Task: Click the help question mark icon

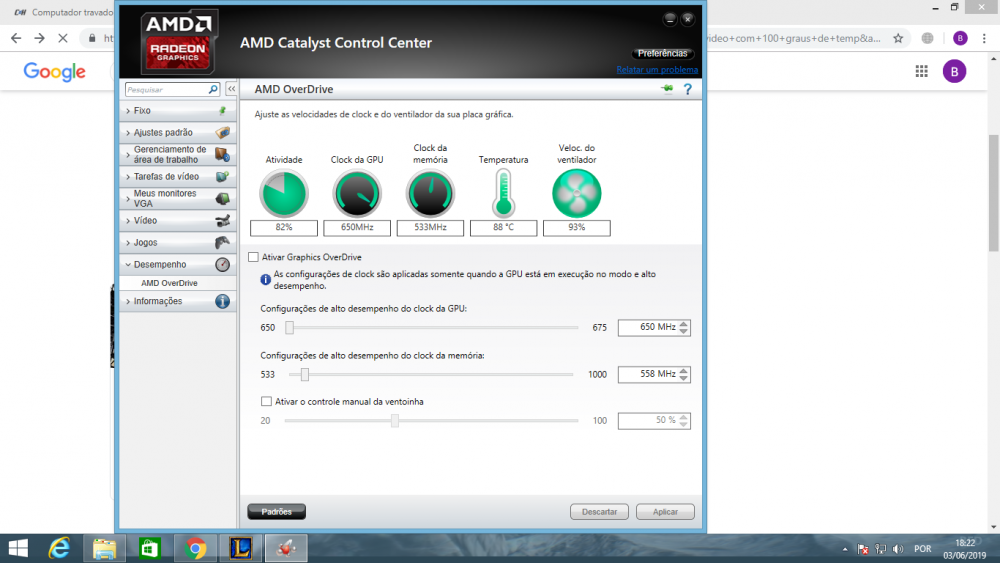Action: coord(687,90)
